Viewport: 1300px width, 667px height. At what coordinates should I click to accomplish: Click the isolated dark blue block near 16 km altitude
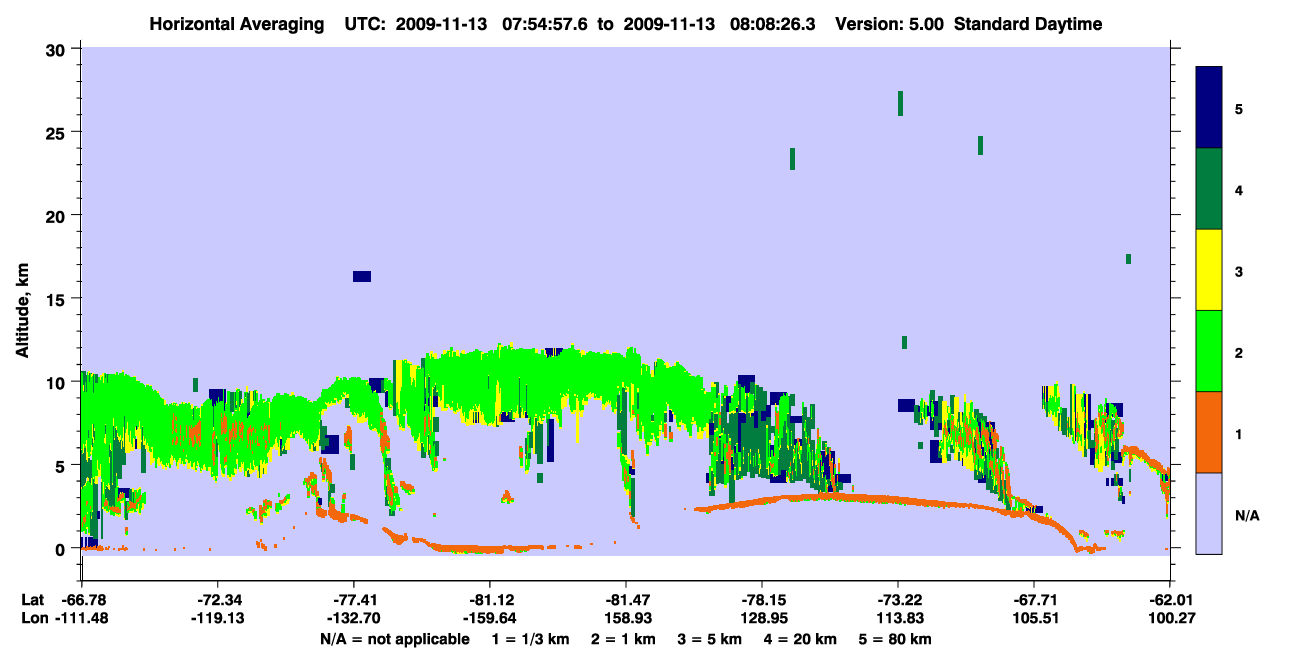tap(362, 276)
